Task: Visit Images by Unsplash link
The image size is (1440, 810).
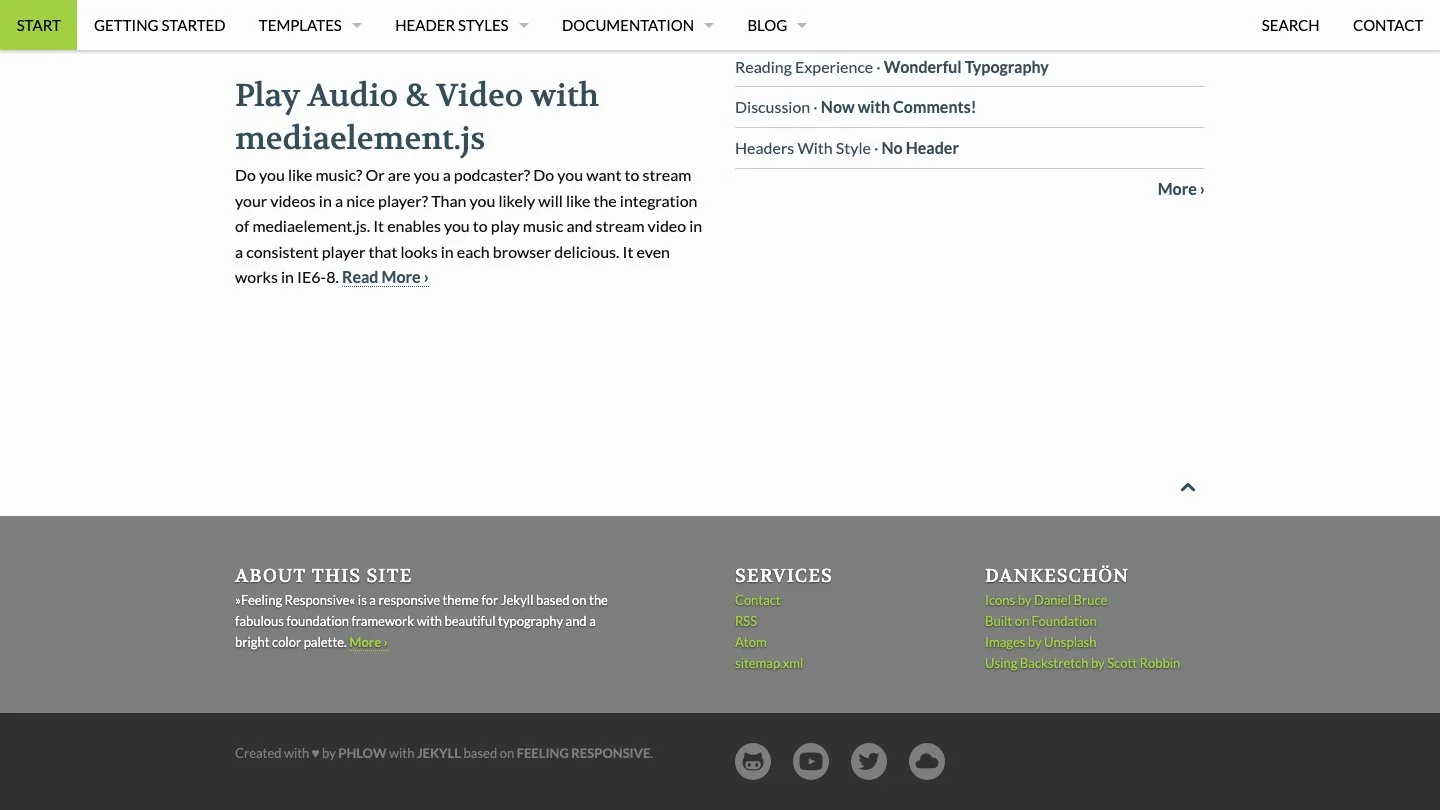Action: click(x=1041, y=642)
